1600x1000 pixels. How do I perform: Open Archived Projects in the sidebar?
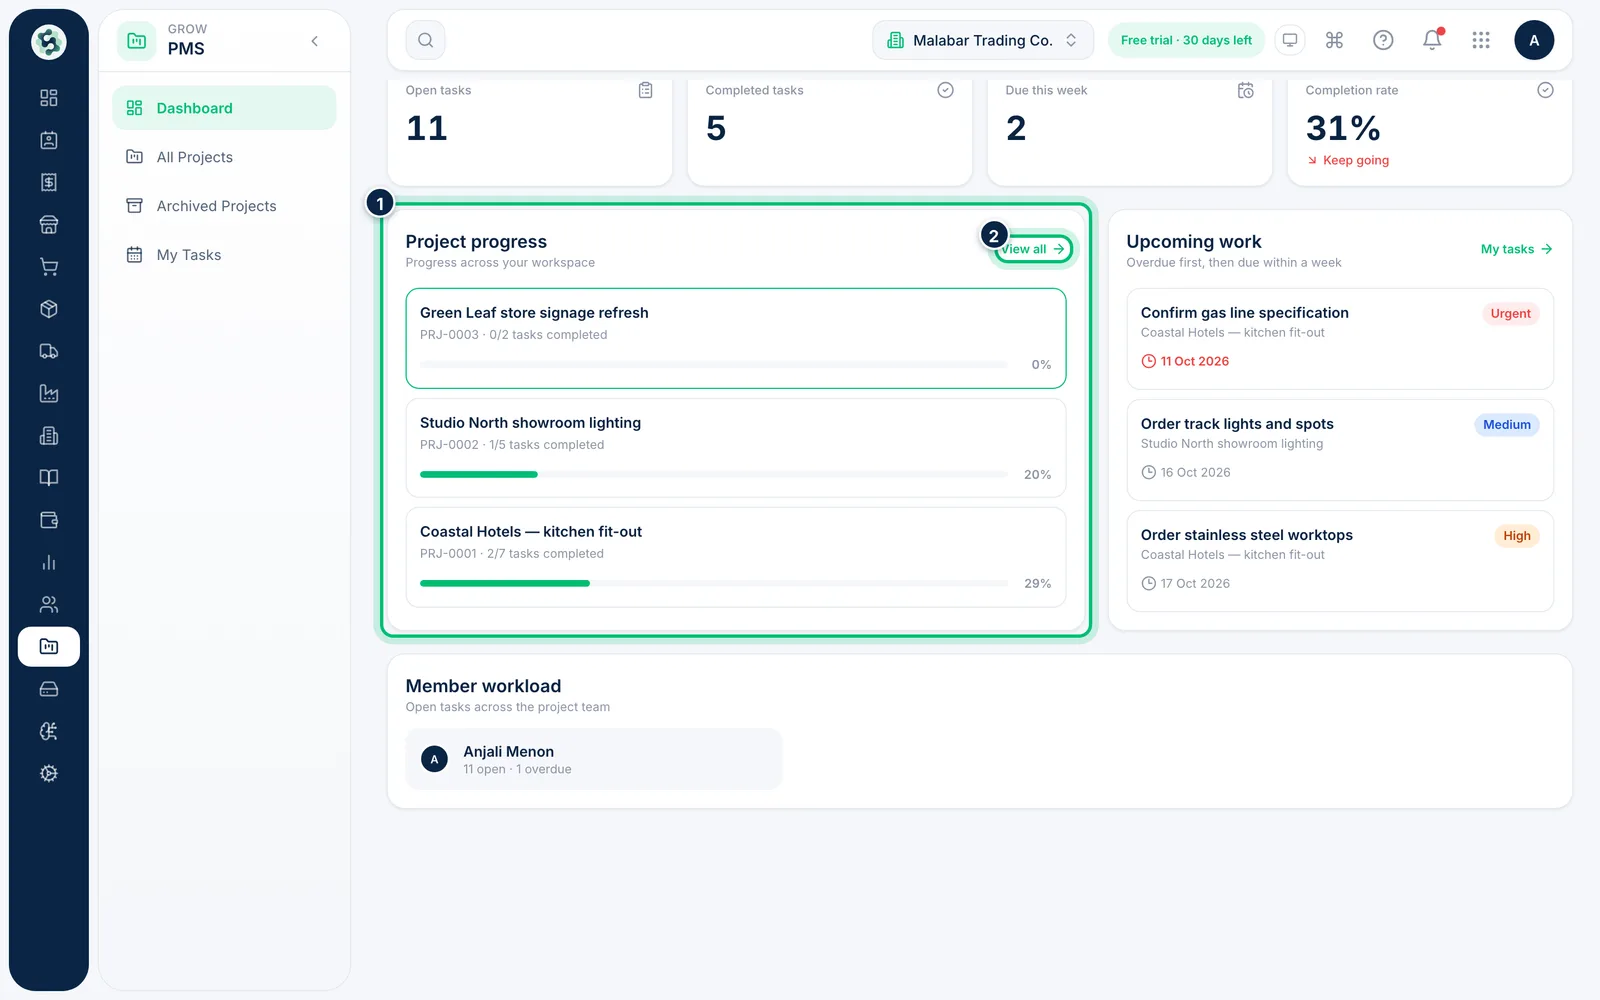[x=224, y=206]
